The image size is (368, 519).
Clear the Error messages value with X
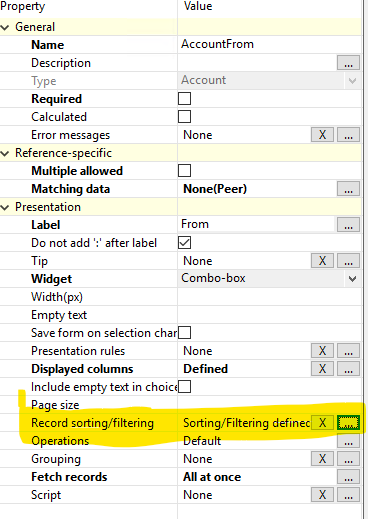click(x=322, y=135)
